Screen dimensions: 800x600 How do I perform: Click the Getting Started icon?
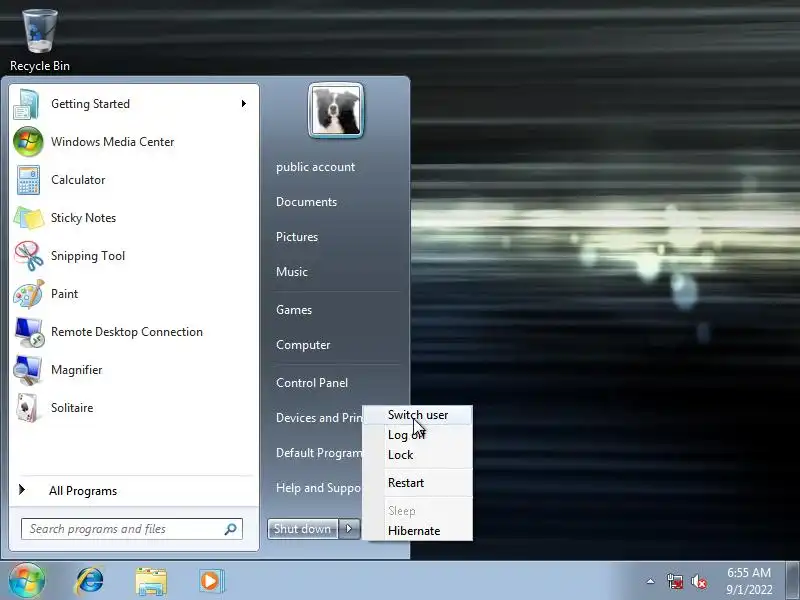click(28, 104)
